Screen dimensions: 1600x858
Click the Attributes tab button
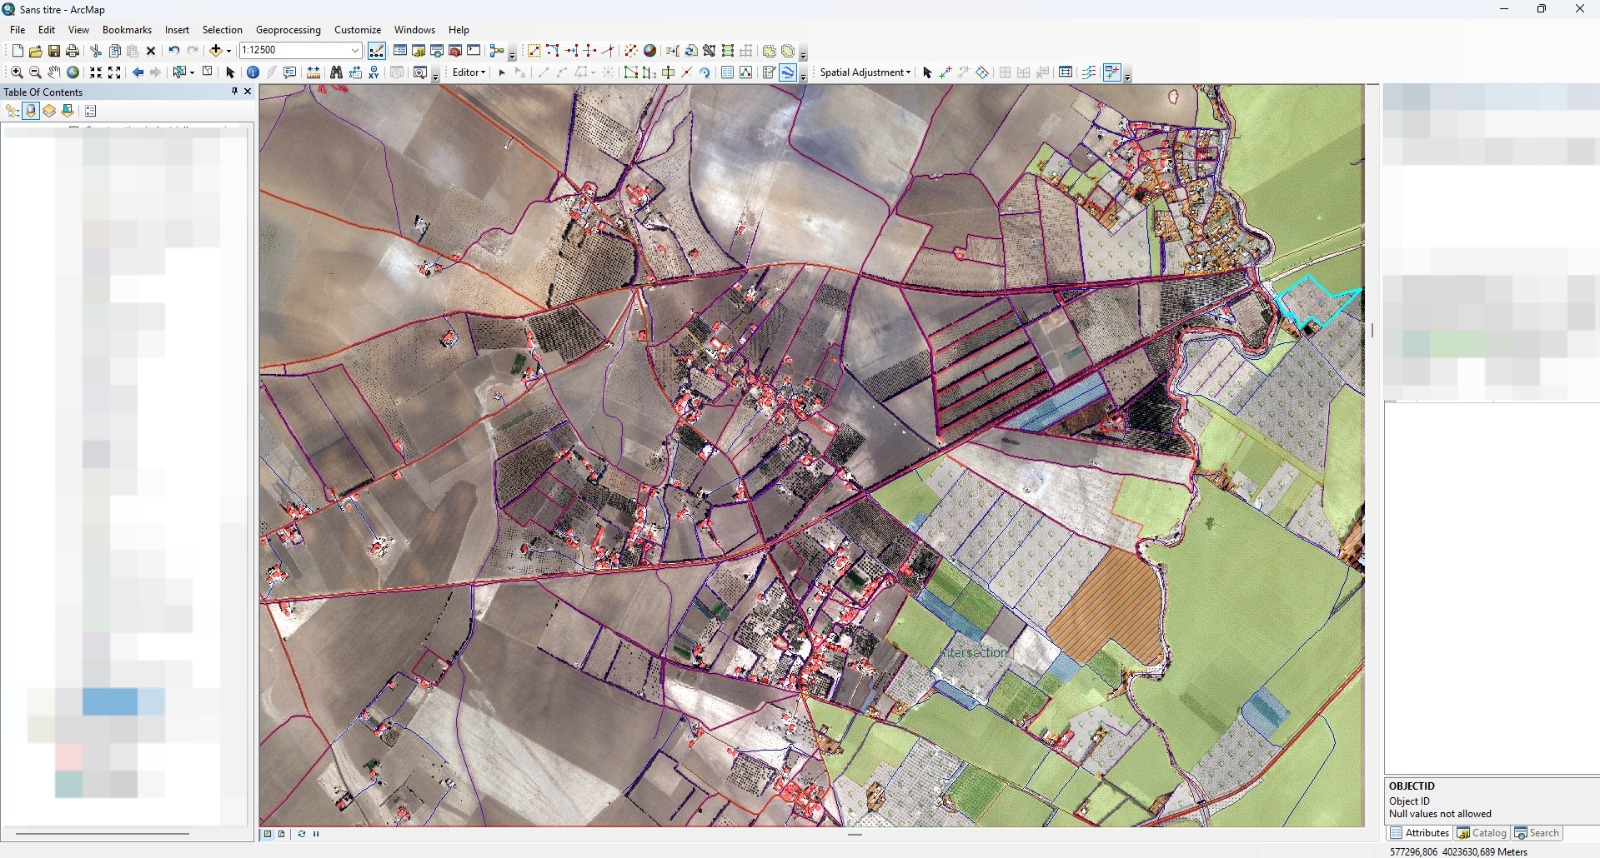(x=1419, y=833)
